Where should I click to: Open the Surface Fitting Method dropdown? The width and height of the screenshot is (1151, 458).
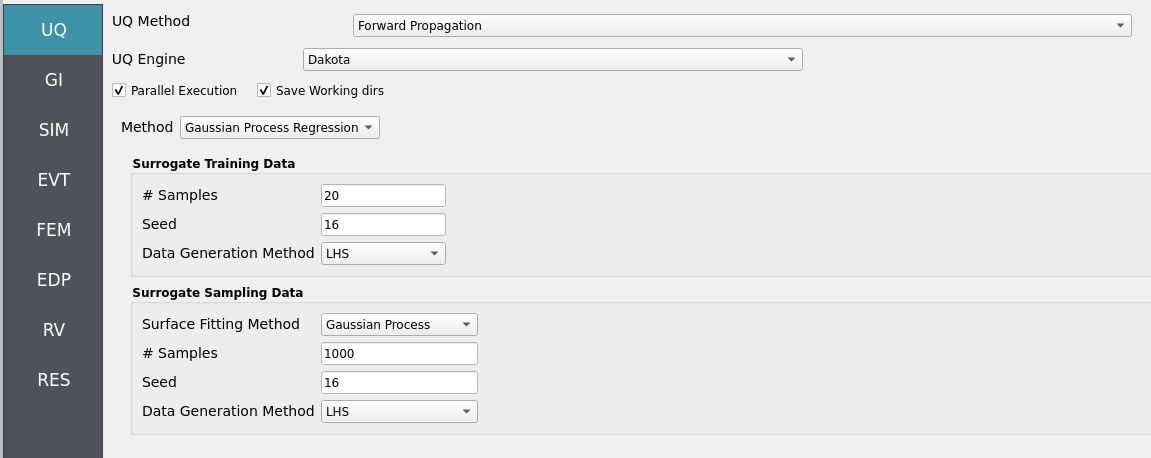pyautogui.click(x=399, y=324)
